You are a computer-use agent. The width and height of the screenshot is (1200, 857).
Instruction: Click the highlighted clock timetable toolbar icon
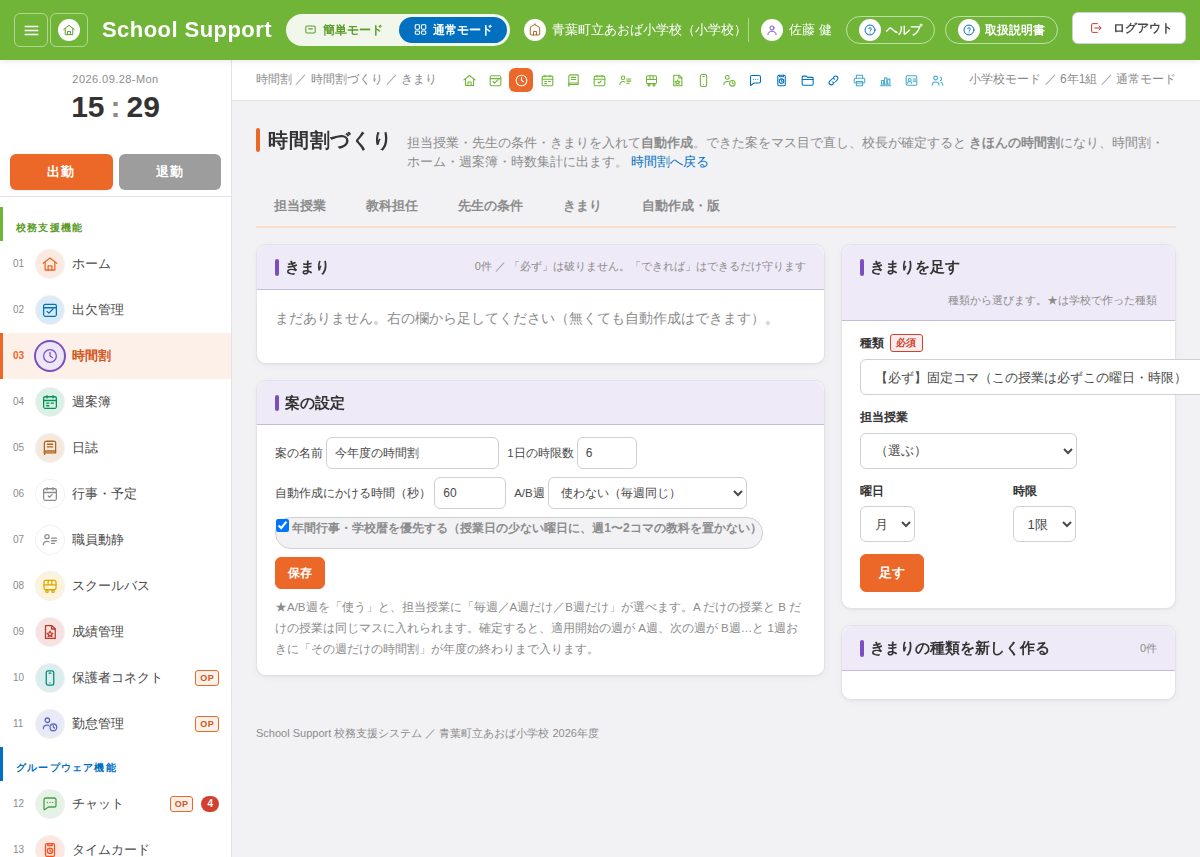coord(521,80)
